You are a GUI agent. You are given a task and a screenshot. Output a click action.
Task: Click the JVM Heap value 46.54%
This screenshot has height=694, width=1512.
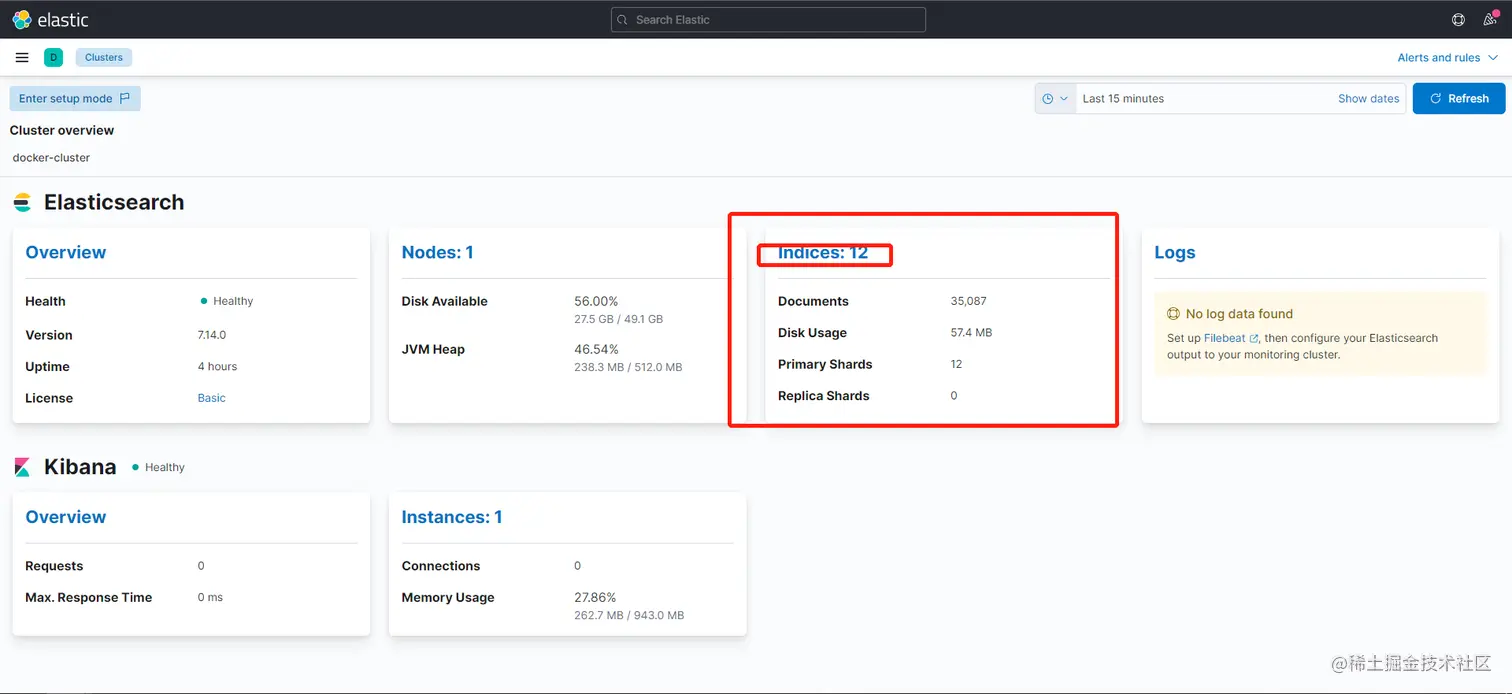click(596, 349)
